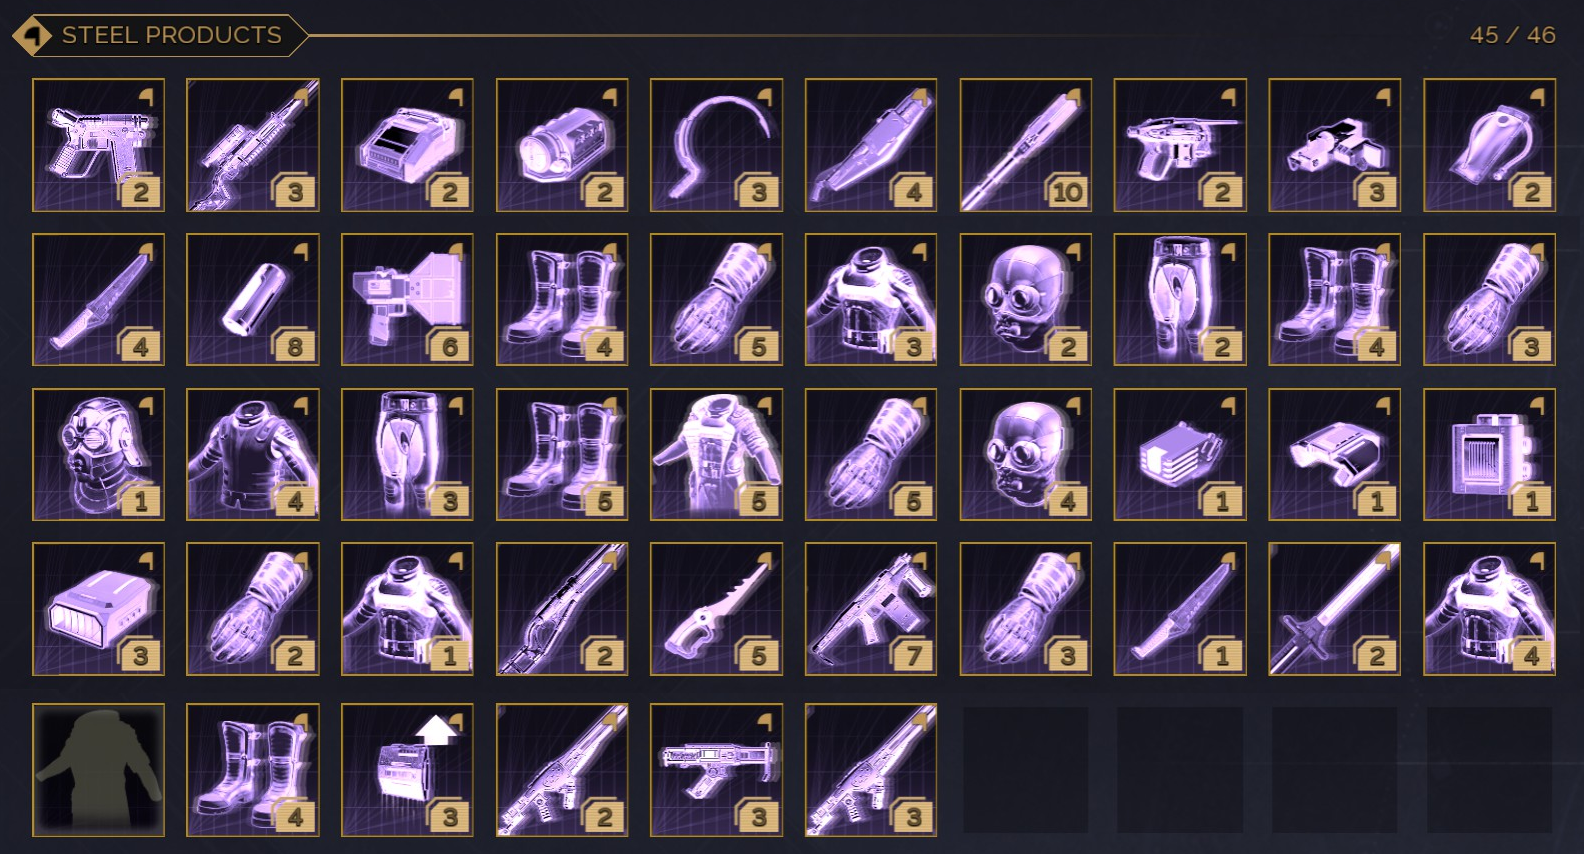Select the visor goggles with quantity 1
Viewport: 1584px width, 854px height.
click(x=1334, y=454)
